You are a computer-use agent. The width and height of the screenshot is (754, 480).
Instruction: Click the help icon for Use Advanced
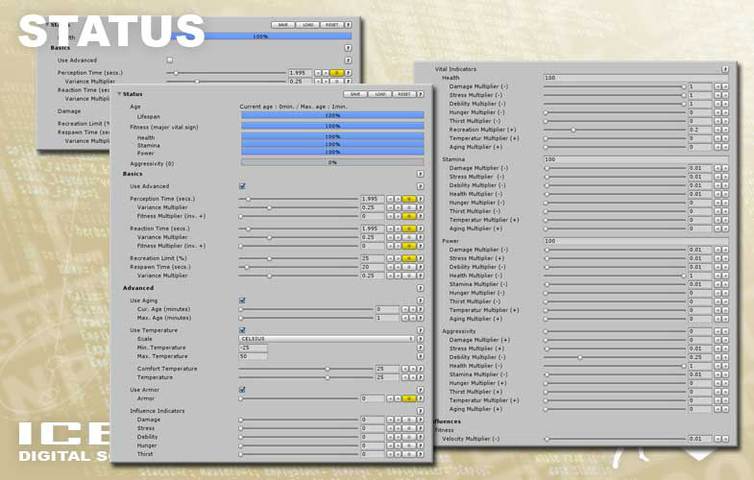pyautogui.click(x=421, y=186)
